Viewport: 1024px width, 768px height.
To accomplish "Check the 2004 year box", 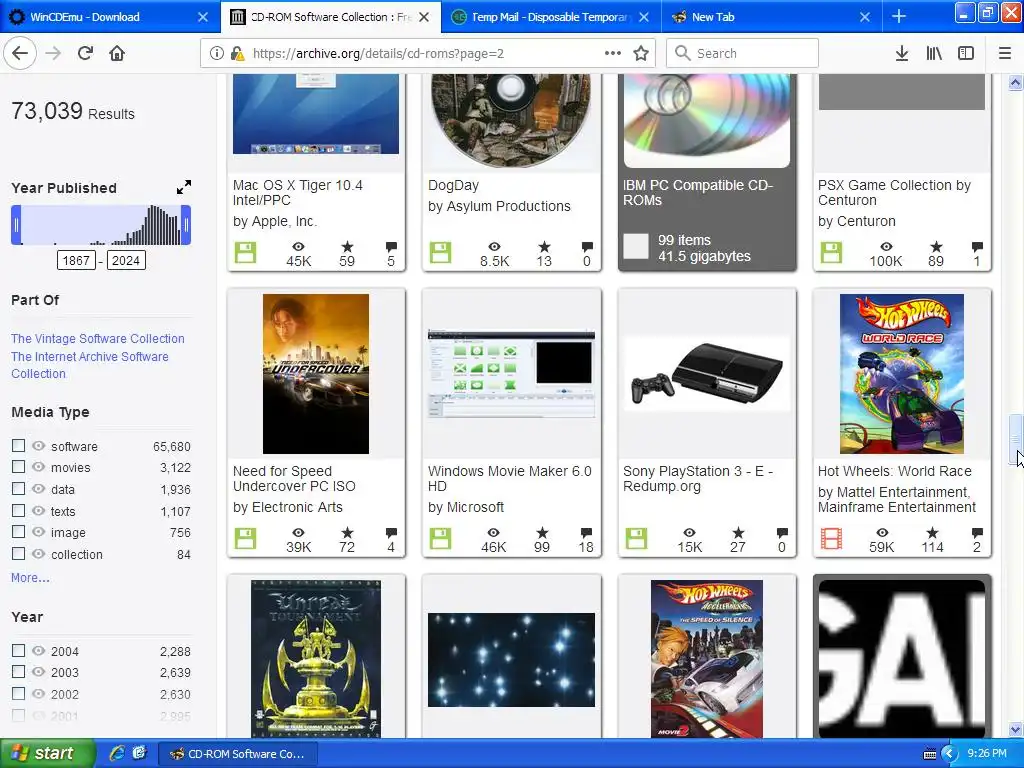I will (x=18, y=650).
